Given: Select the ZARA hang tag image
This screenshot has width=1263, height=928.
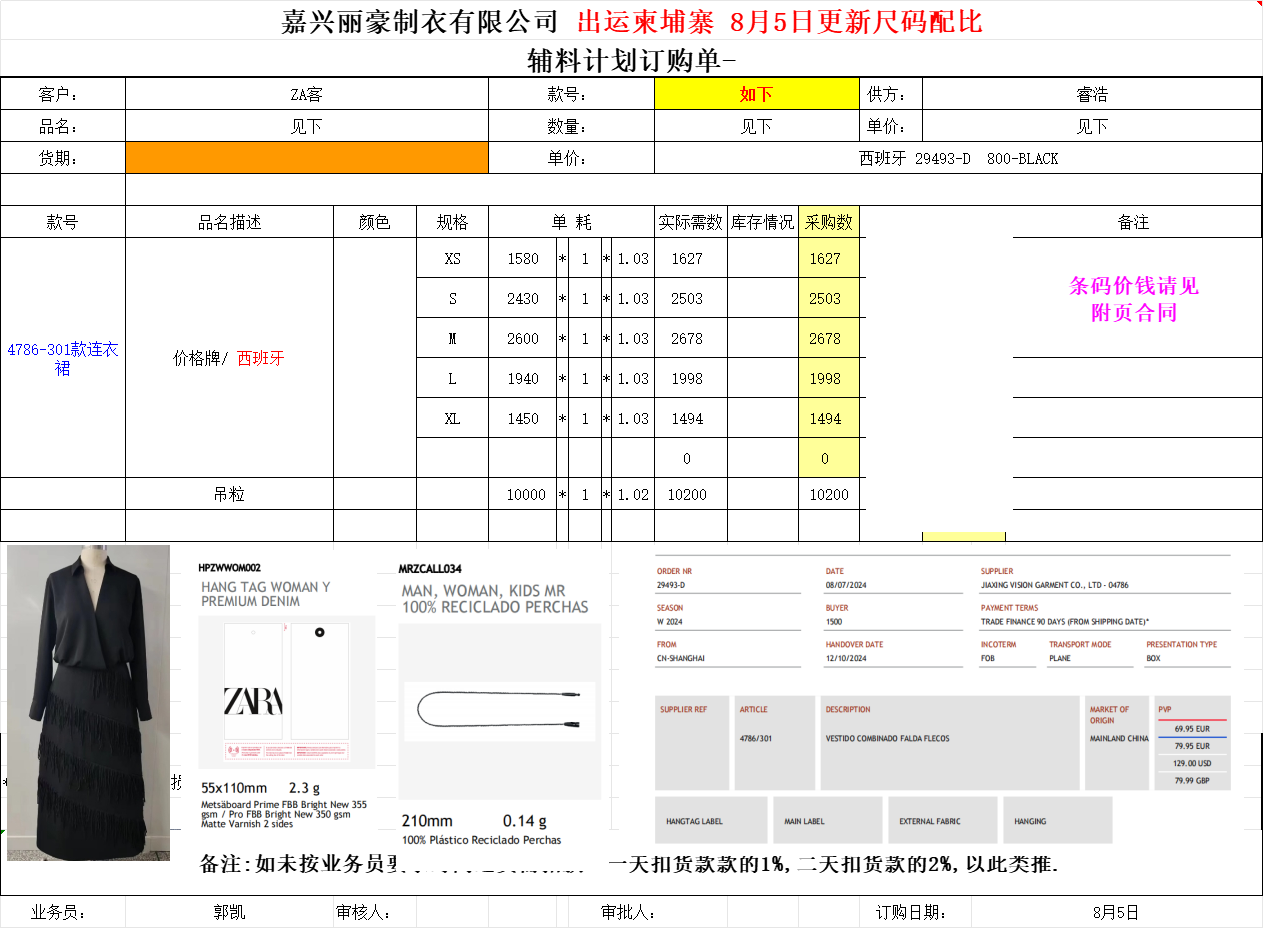Looking at the screenshot, I should pyautogui.click(x=286, y=690).
